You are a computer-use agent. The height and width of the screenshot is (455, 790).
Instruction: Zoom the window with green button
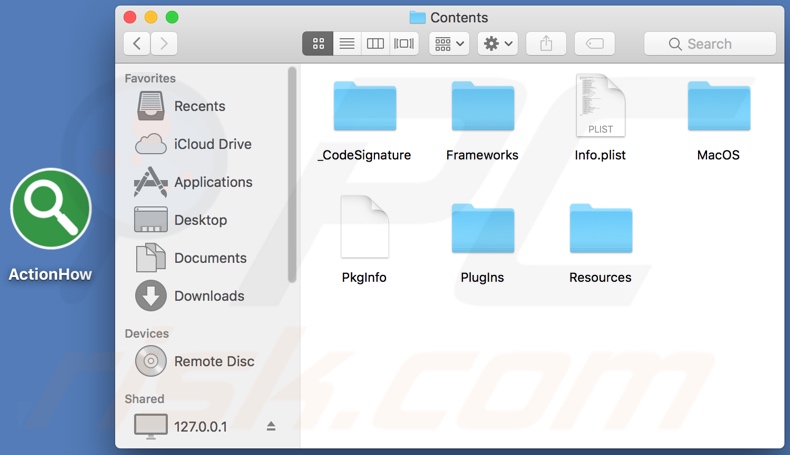click(x=172, y=17)
